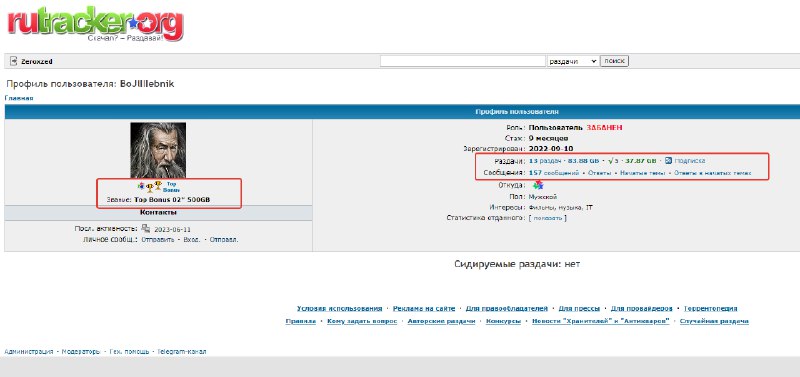Click the RSS subscription icon near Подписка

click(x=668, y=161)
